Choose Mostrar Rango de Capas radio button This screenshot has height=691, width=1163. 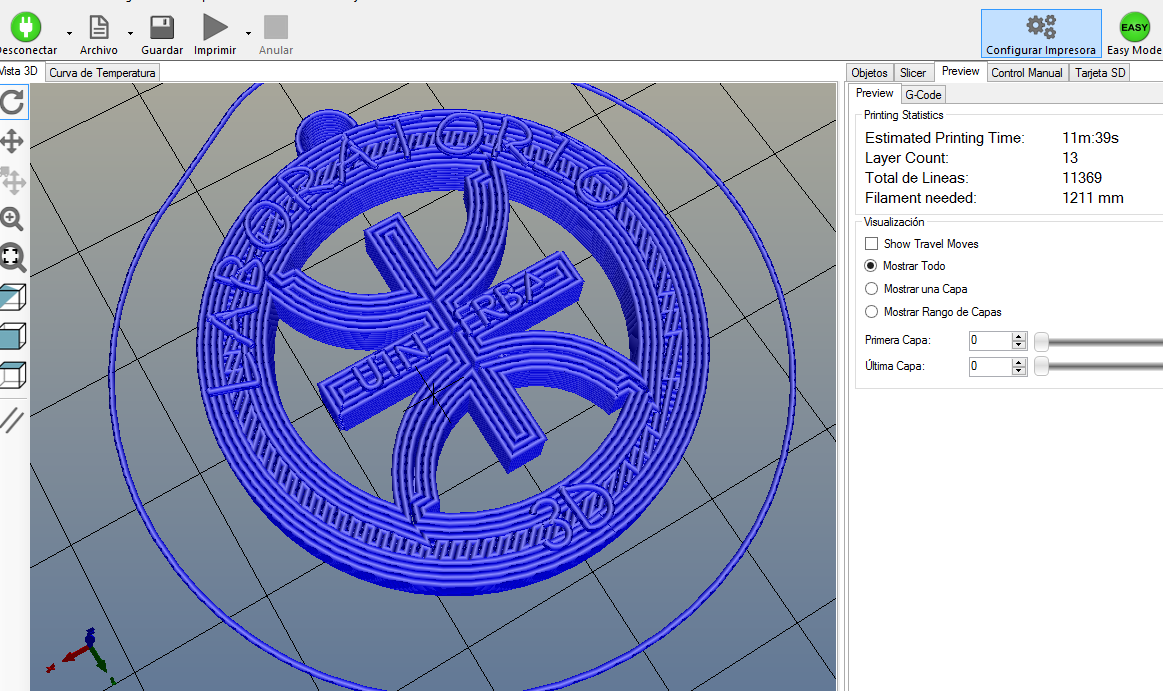[871, 312]
